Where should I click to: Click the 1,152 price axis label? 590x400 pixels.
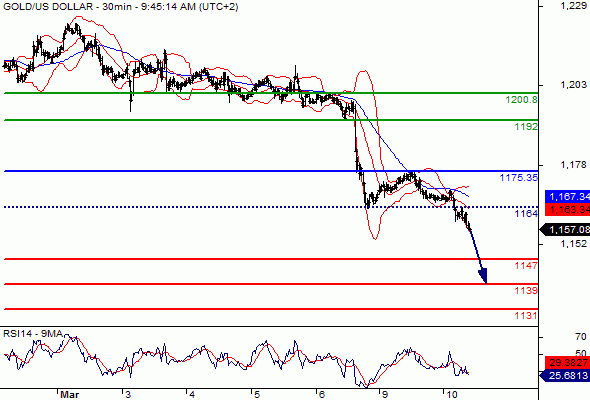[573, 244]
